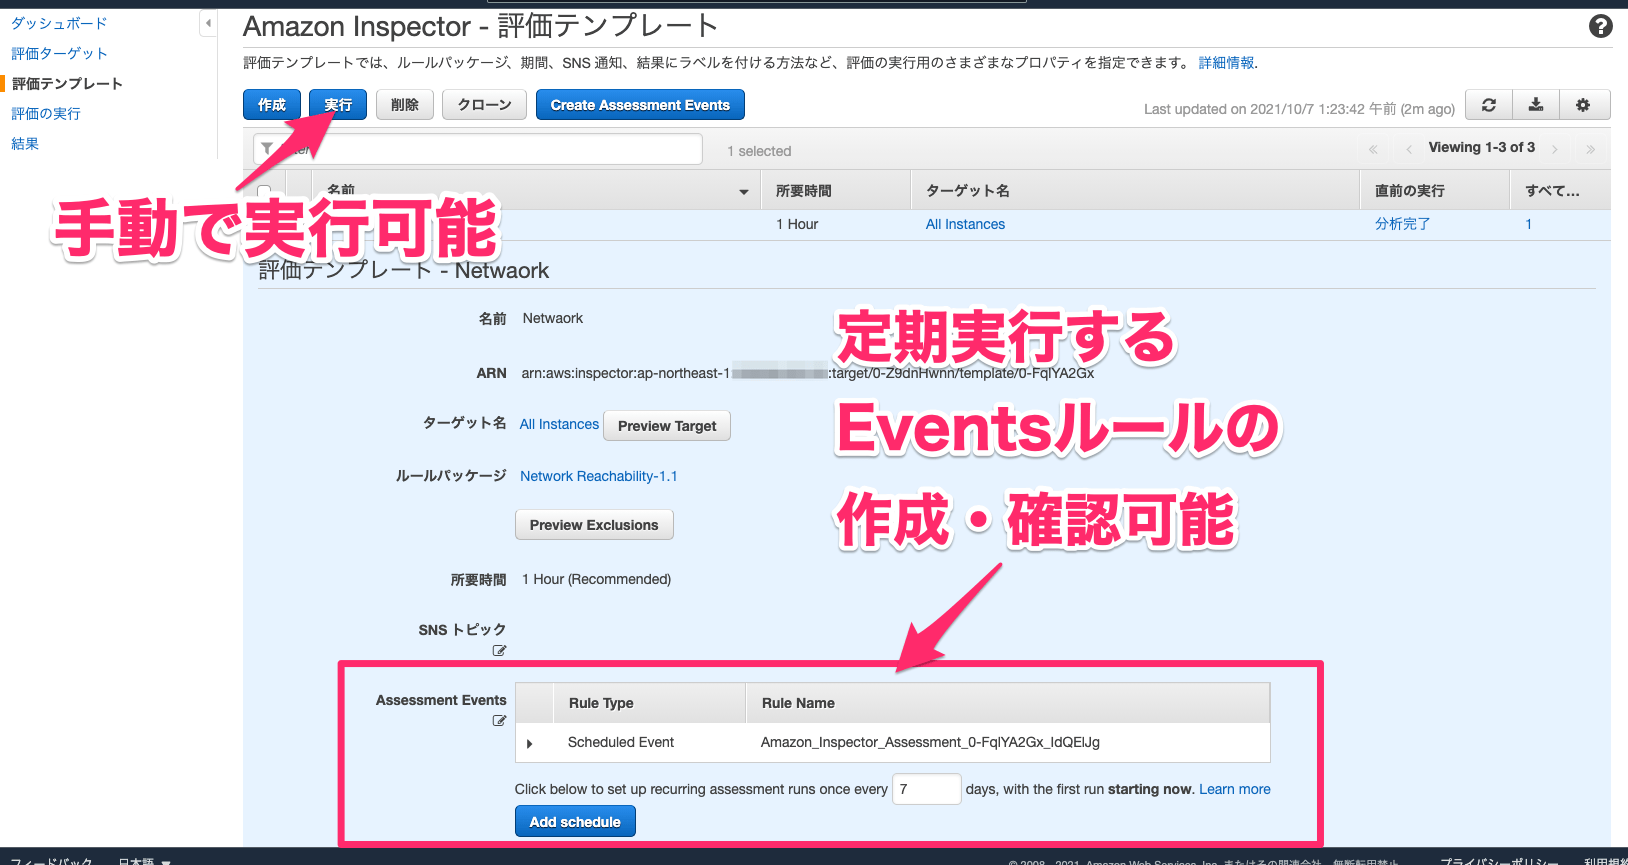The height and width of the screenshot is (865, 1628).
Task: Select Scheduled Event rule type text
Action: pos(621,742)
